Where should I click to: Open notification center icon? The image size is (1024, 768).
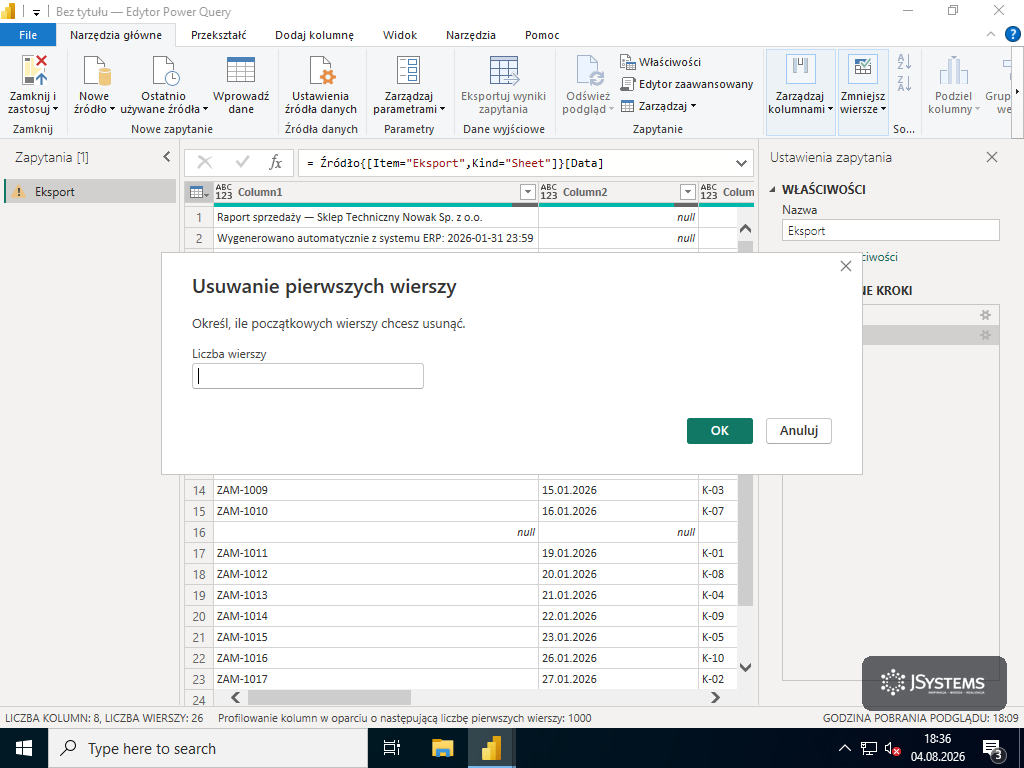tap(993, 748)
